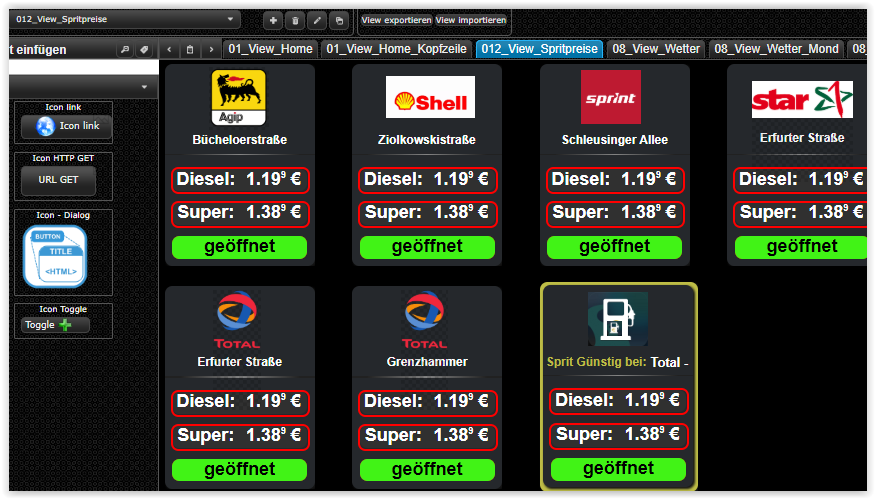Go to next view tab arrow
Viewport: 875px width, 499px height.
coord(211,49)
